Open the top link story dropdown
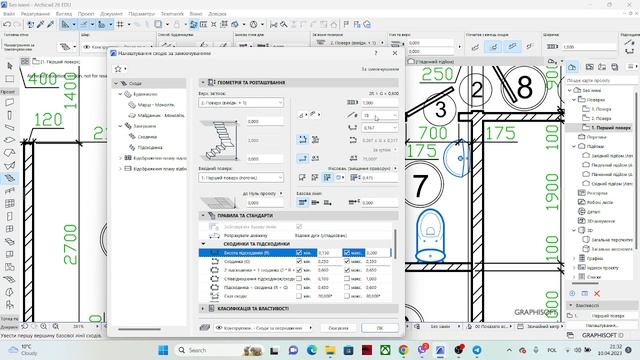 click(241, 103)
